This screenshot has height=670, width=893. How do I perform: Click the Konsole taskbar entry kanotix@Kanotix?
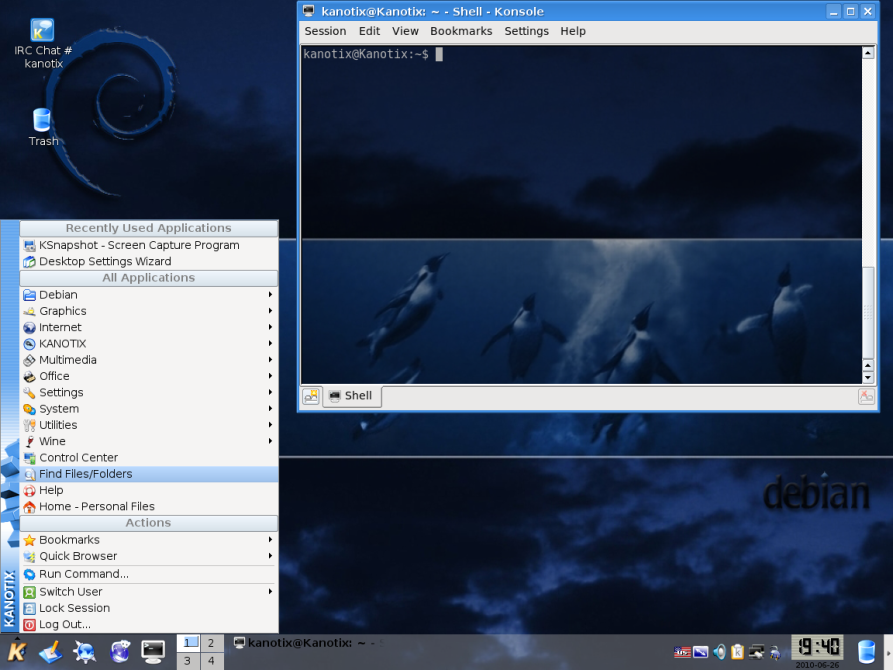coord(300,643)
